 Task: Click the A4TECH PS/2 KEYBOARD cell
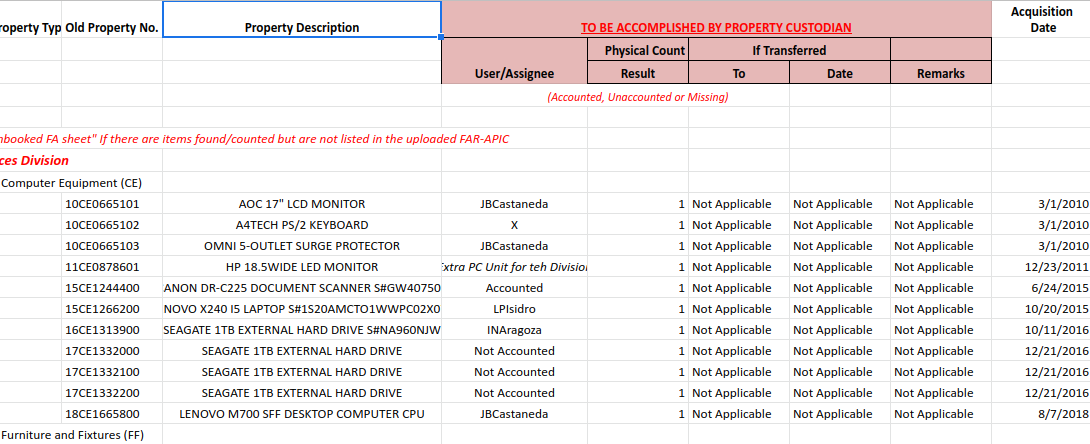[302, 225]
